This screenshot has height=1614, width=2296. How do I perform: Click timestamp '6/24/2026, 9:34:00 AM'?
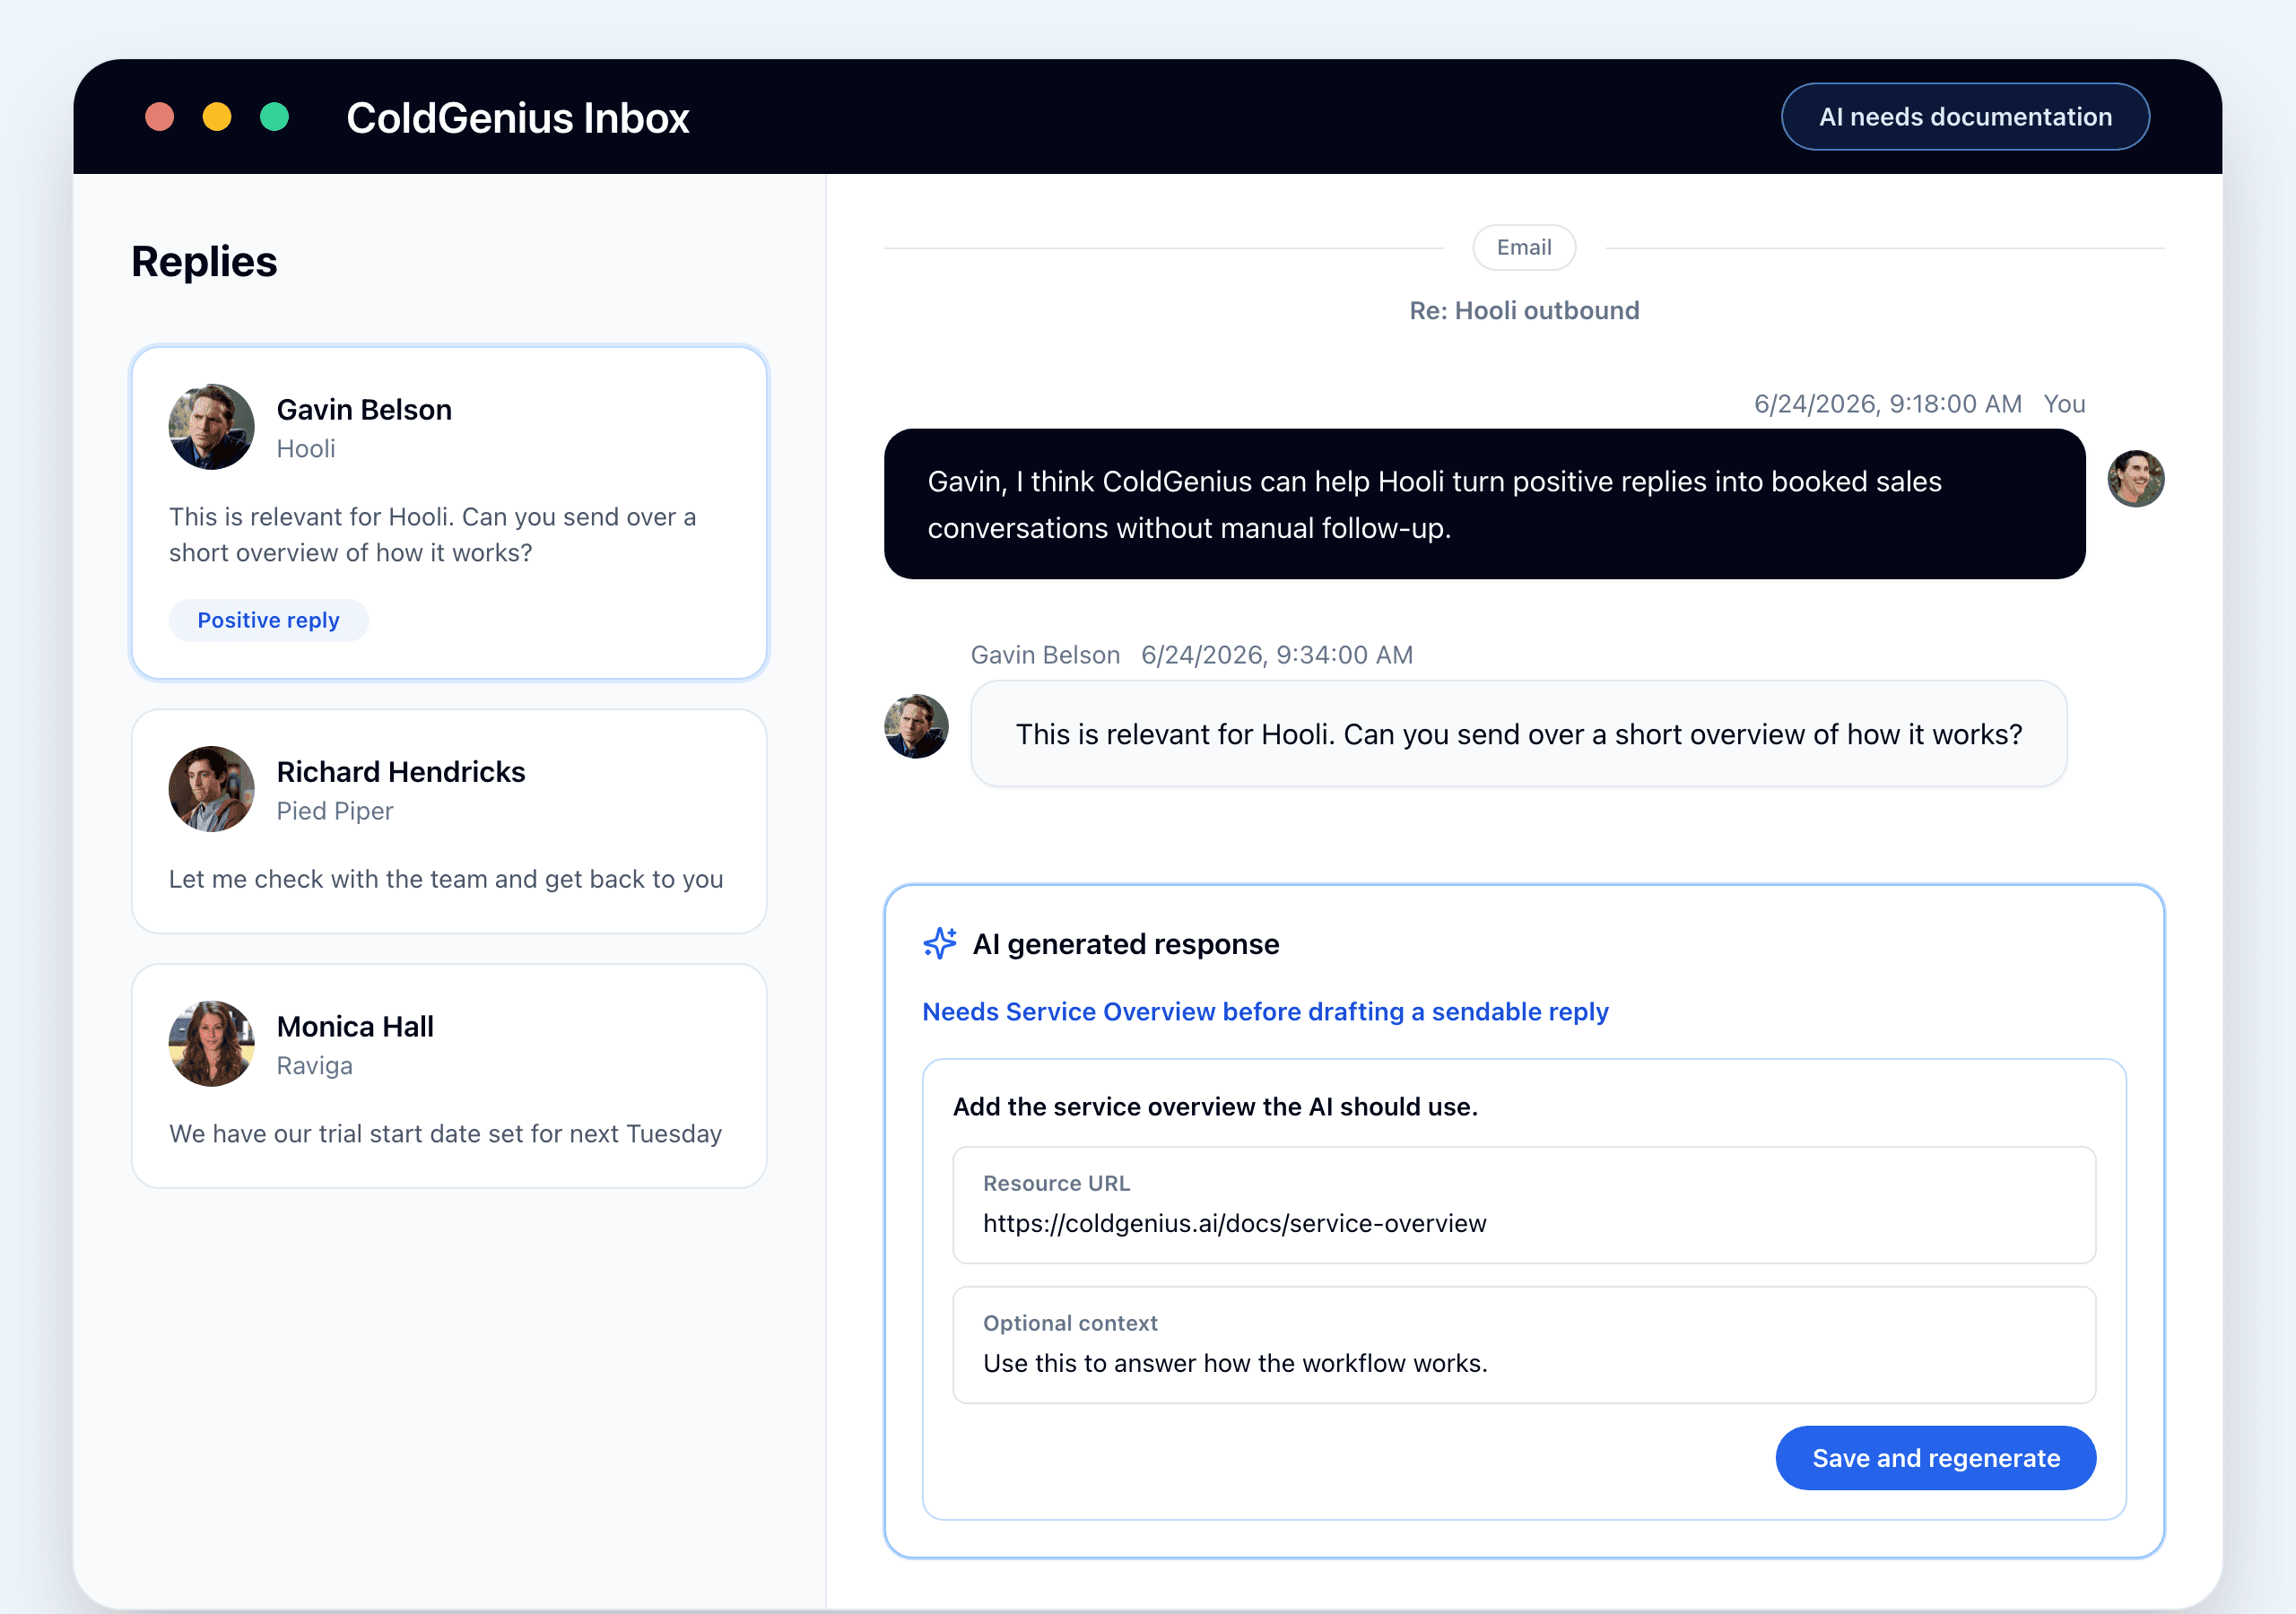pyautogui.click(x=1277, y=655)
